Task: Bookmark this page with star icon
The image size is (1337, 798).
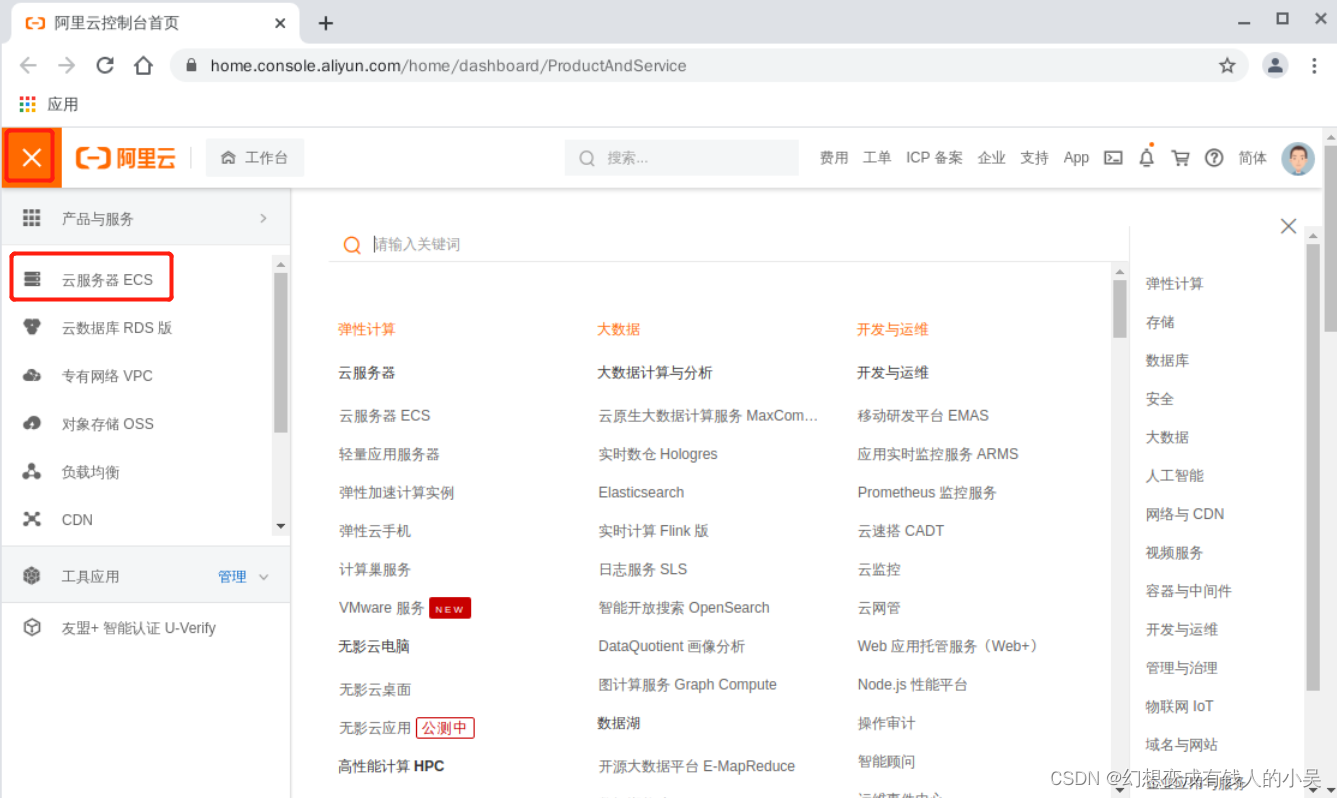Action: point(1227,65)
